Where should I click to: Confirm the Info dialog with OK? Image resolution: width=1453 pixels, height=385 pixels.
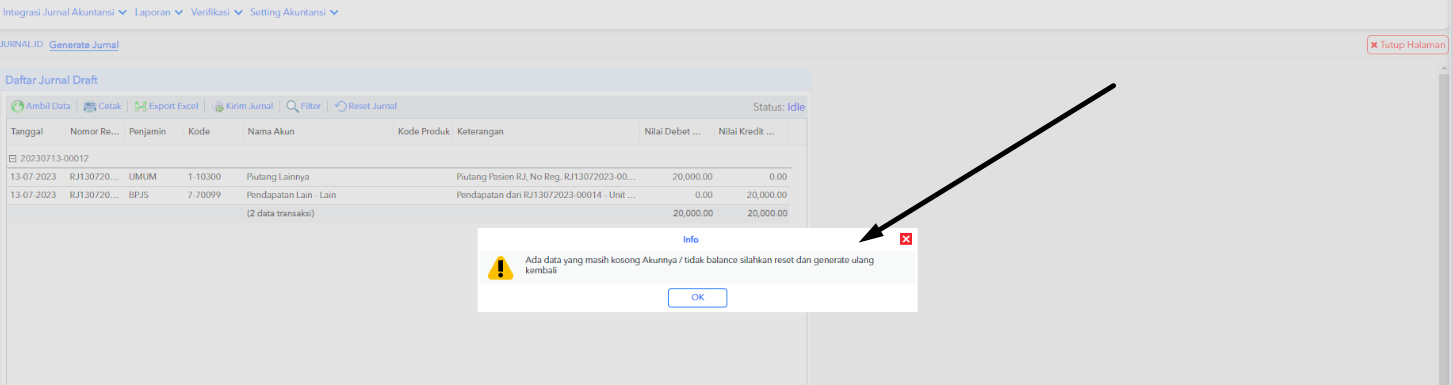click(x=697, y=297)
